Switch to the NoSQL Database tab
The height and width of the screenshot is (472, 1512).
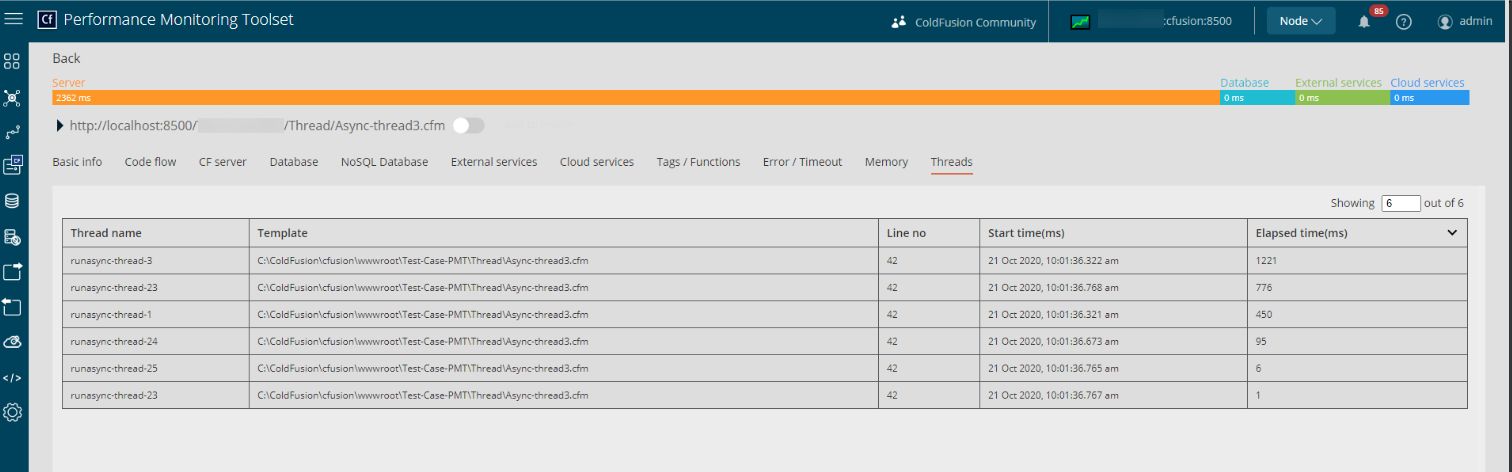384,162
